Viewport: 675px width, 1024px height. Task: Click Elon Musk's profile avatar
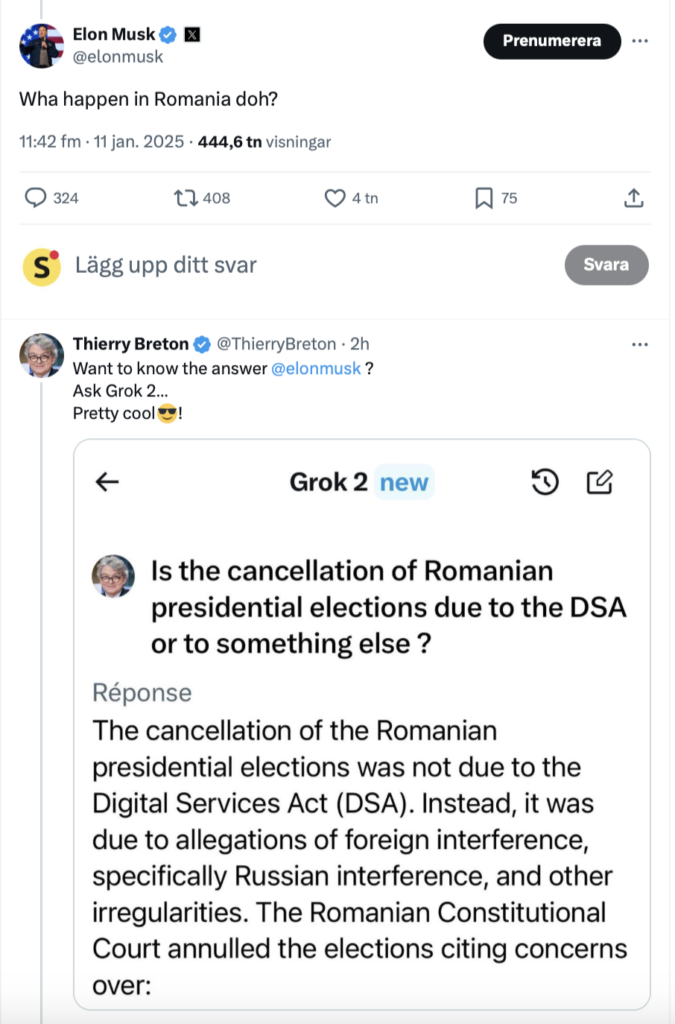click(x=42, y=45)
